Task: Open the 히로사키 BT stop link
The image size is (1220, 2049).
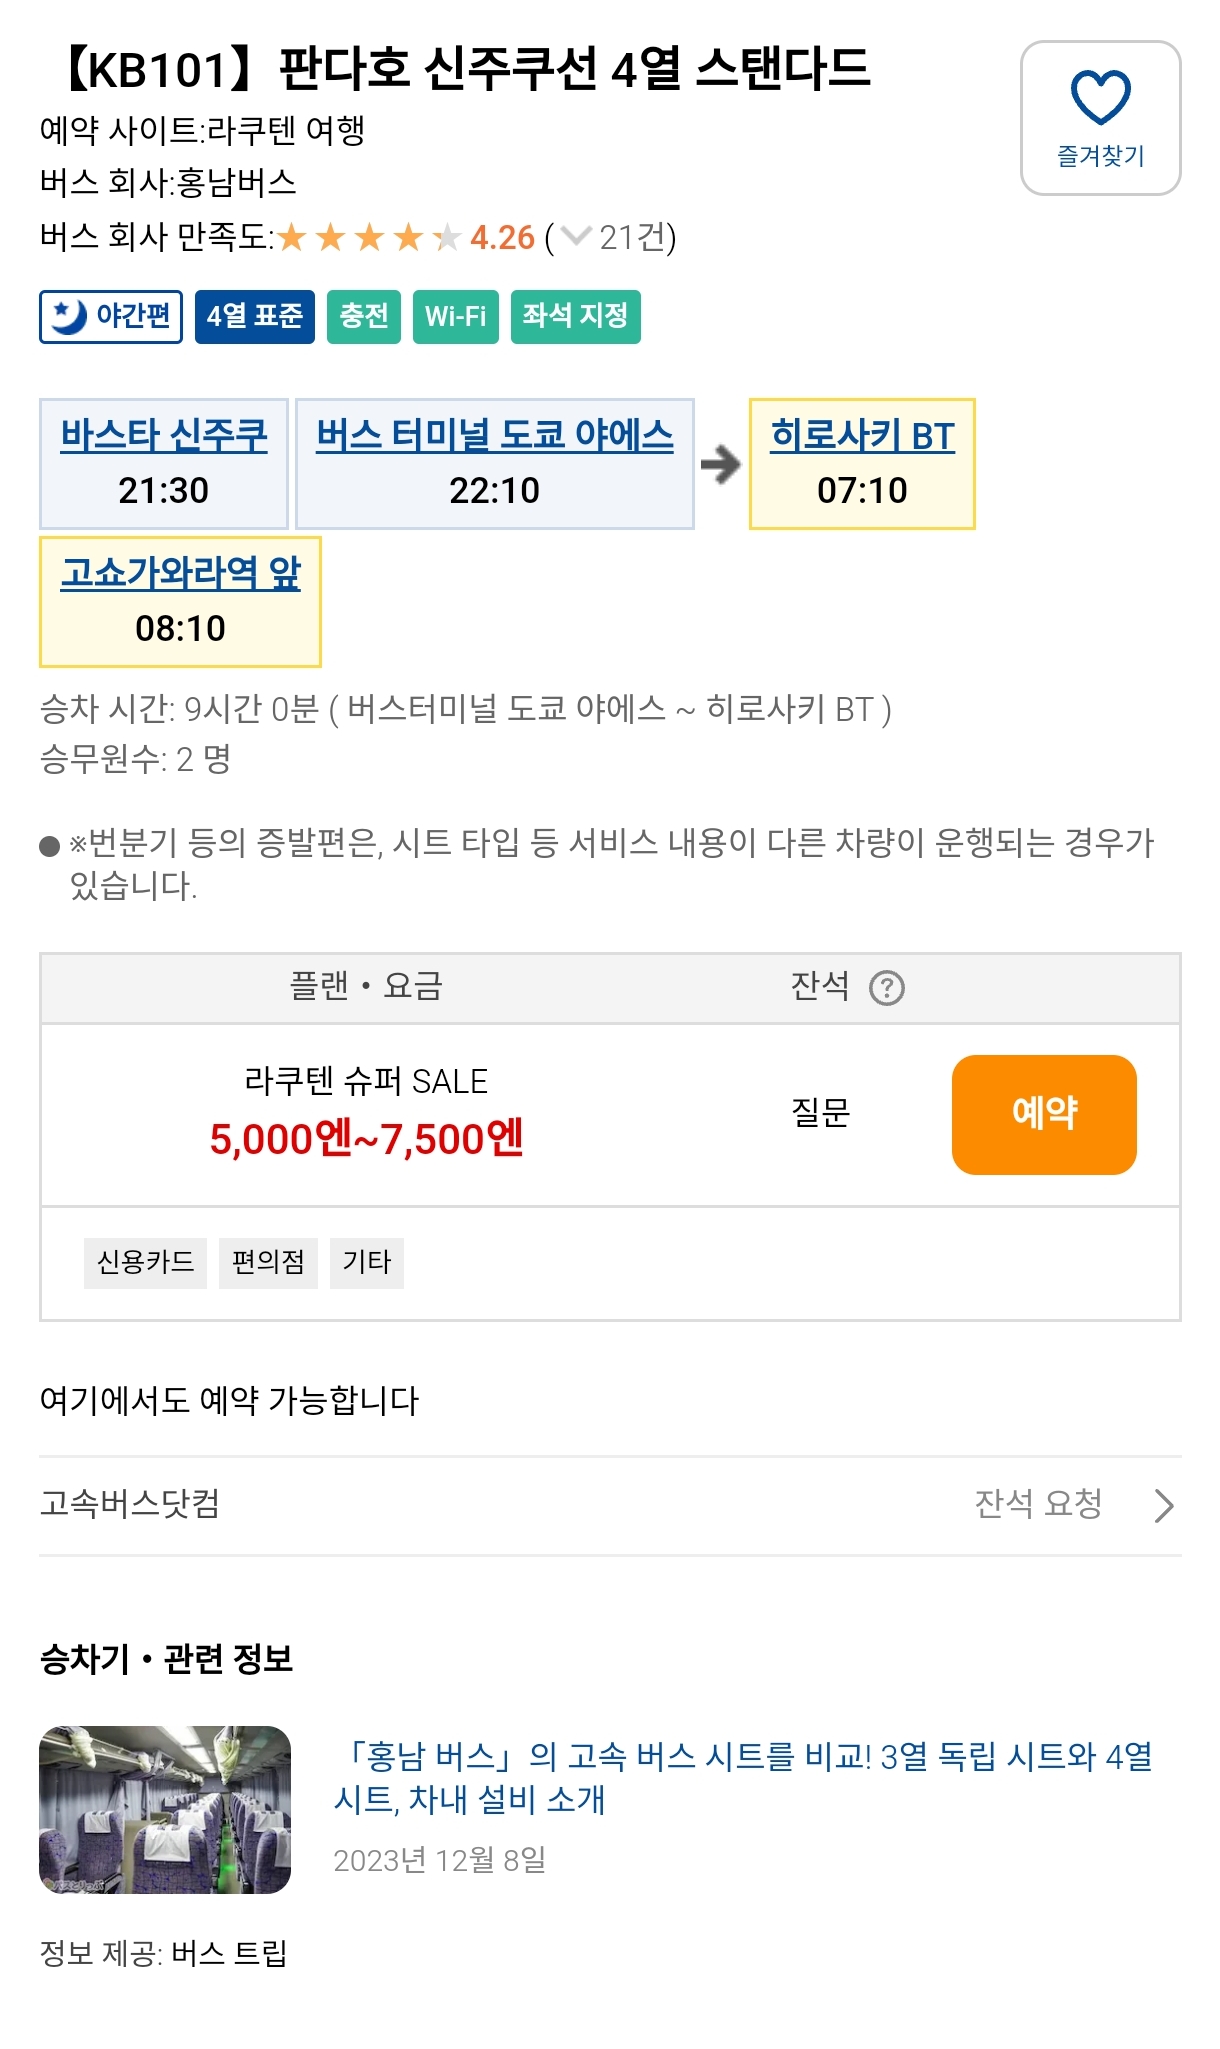Action: tap(862, 436)
